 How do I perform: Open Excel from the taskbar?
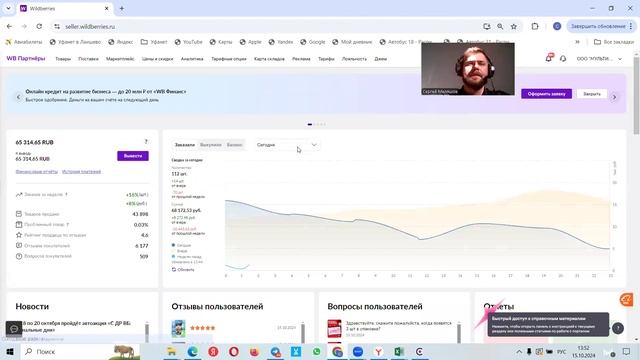tap(399, 351)
